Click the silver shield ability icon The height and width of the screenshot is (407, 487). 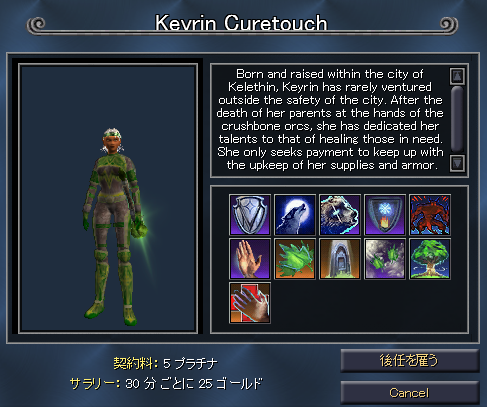(250, 215)
